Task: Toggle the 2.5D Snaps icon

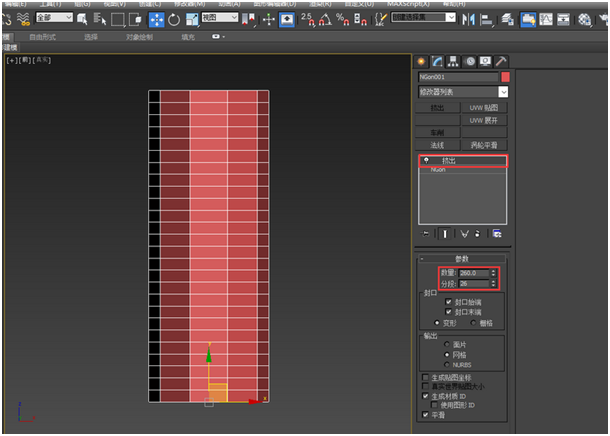Action: point(308,19)
